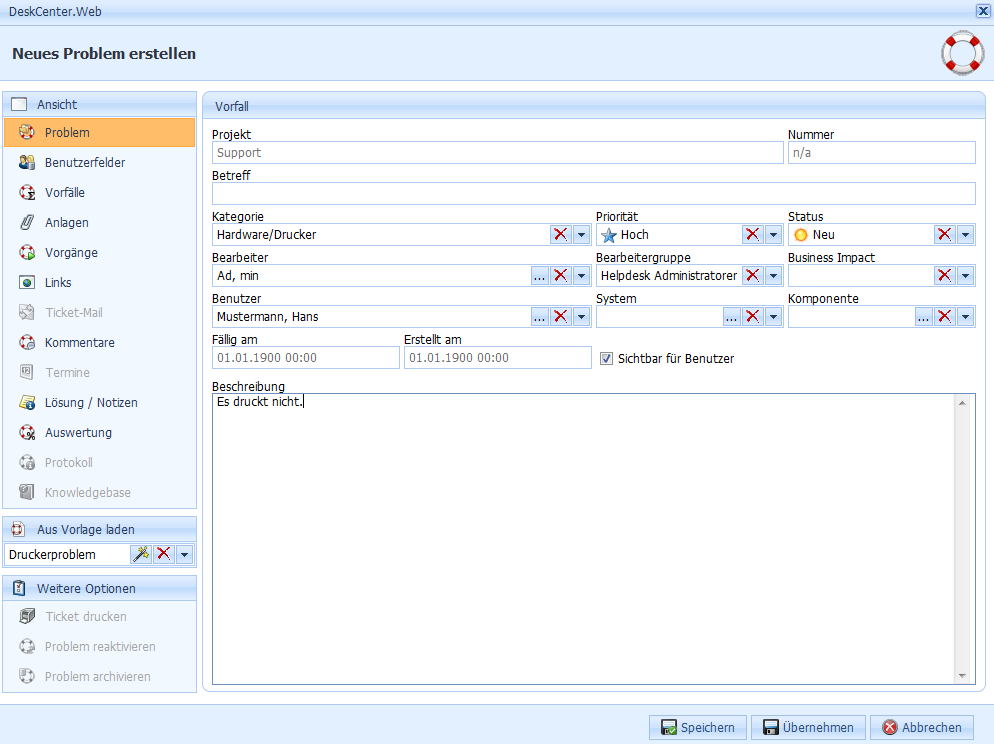
Task: Click the browse button for Bearbeiter
Action: (540, 276)
